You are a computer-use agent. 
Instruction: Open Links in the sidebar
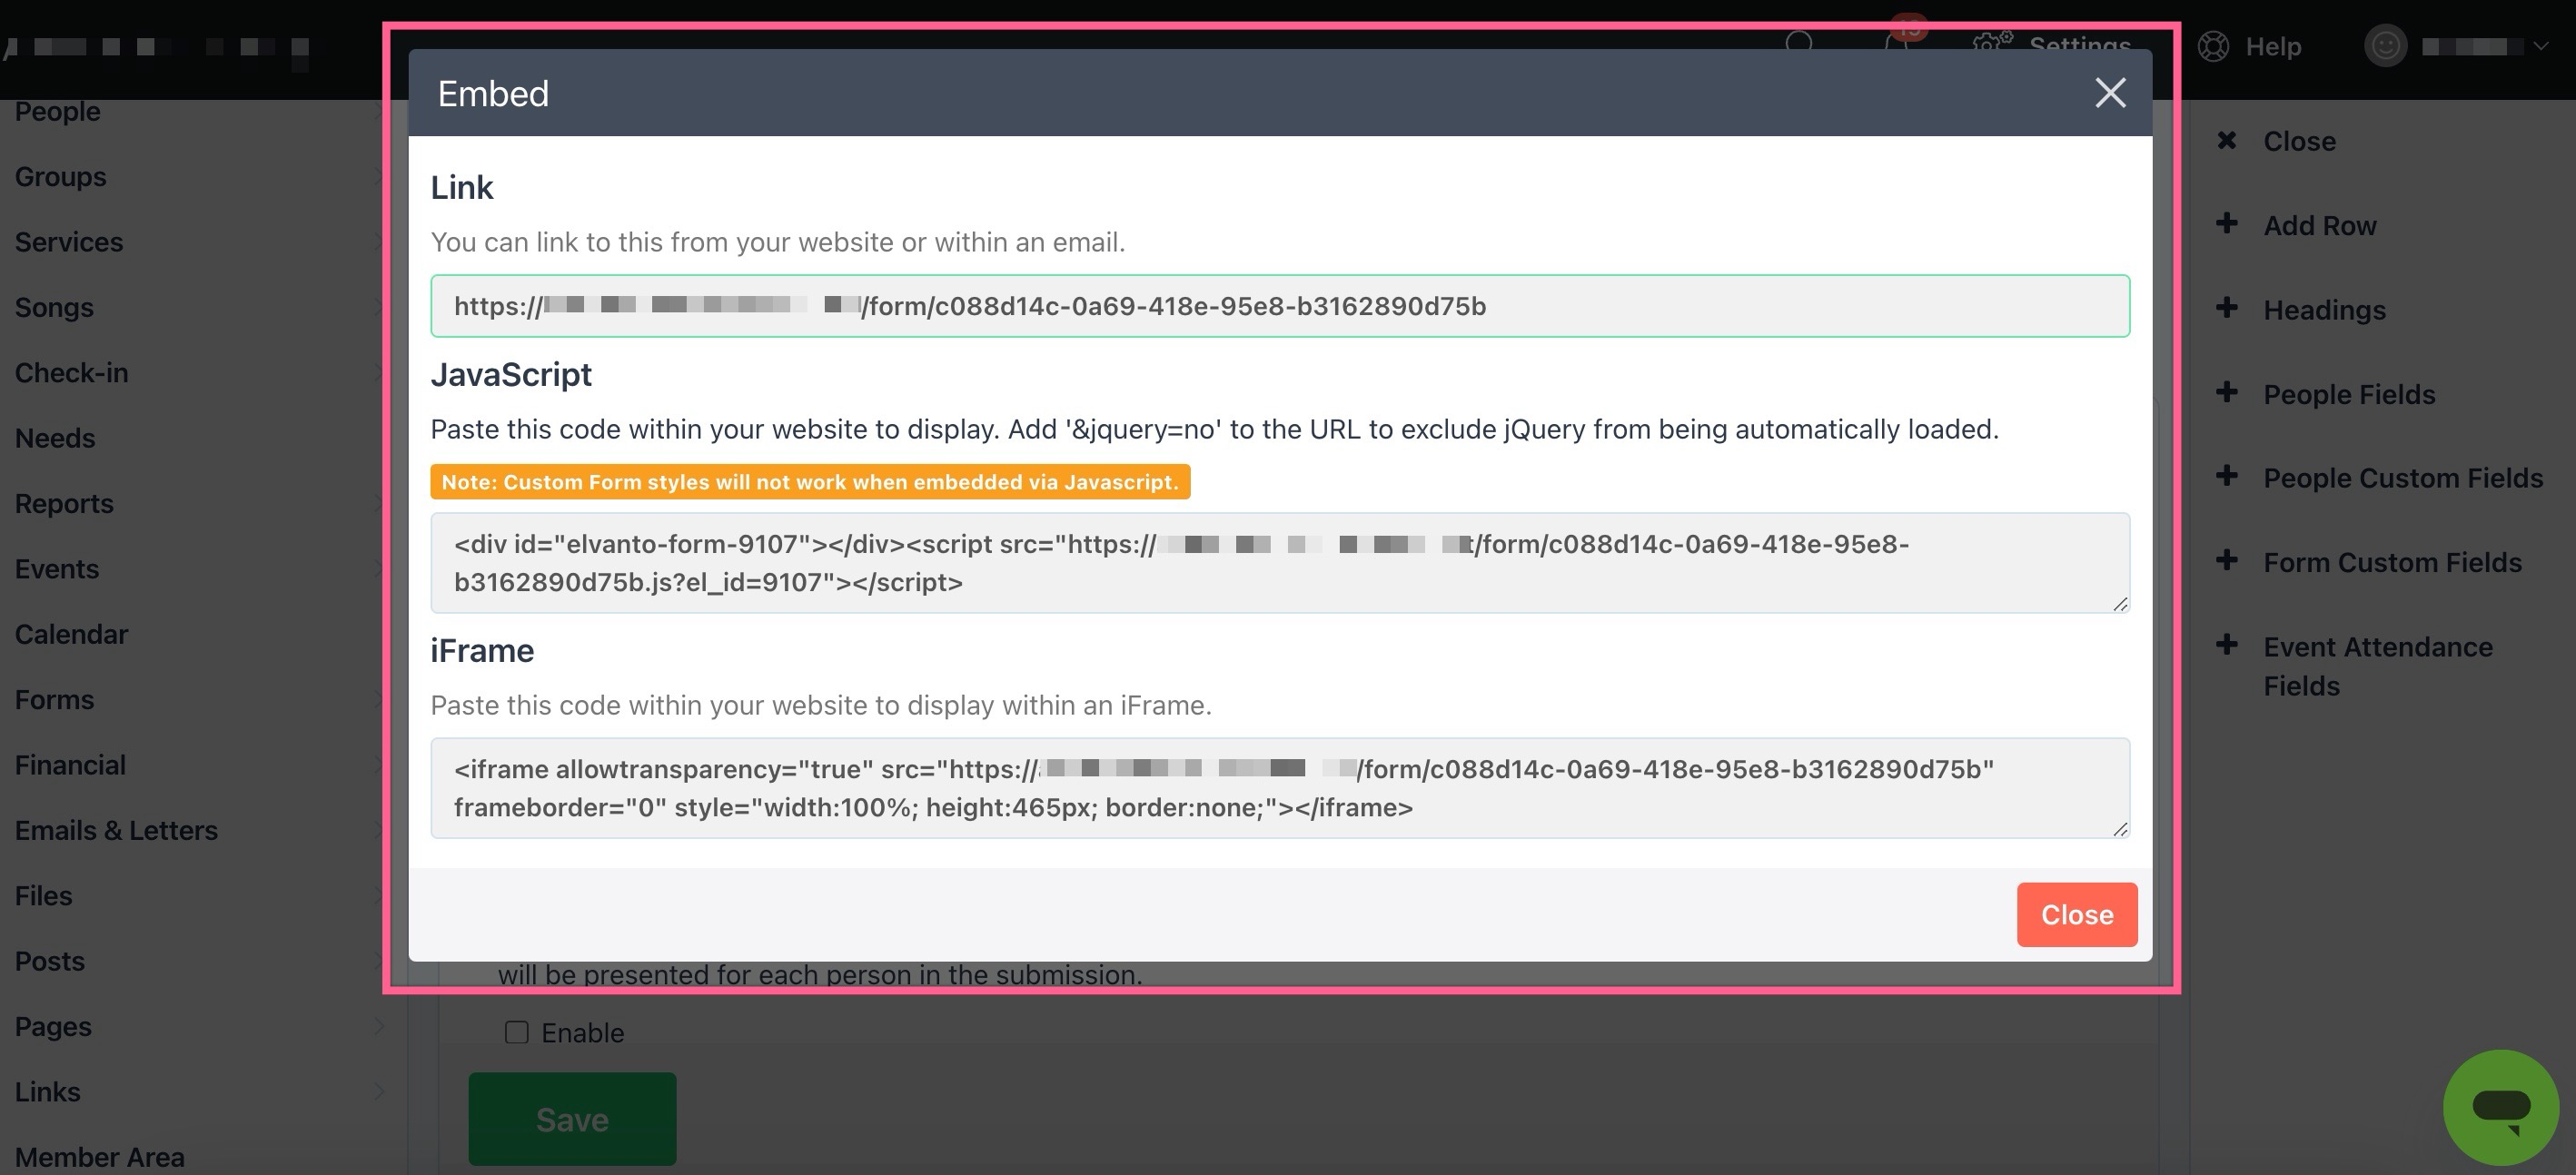[x=47, y=1091]
